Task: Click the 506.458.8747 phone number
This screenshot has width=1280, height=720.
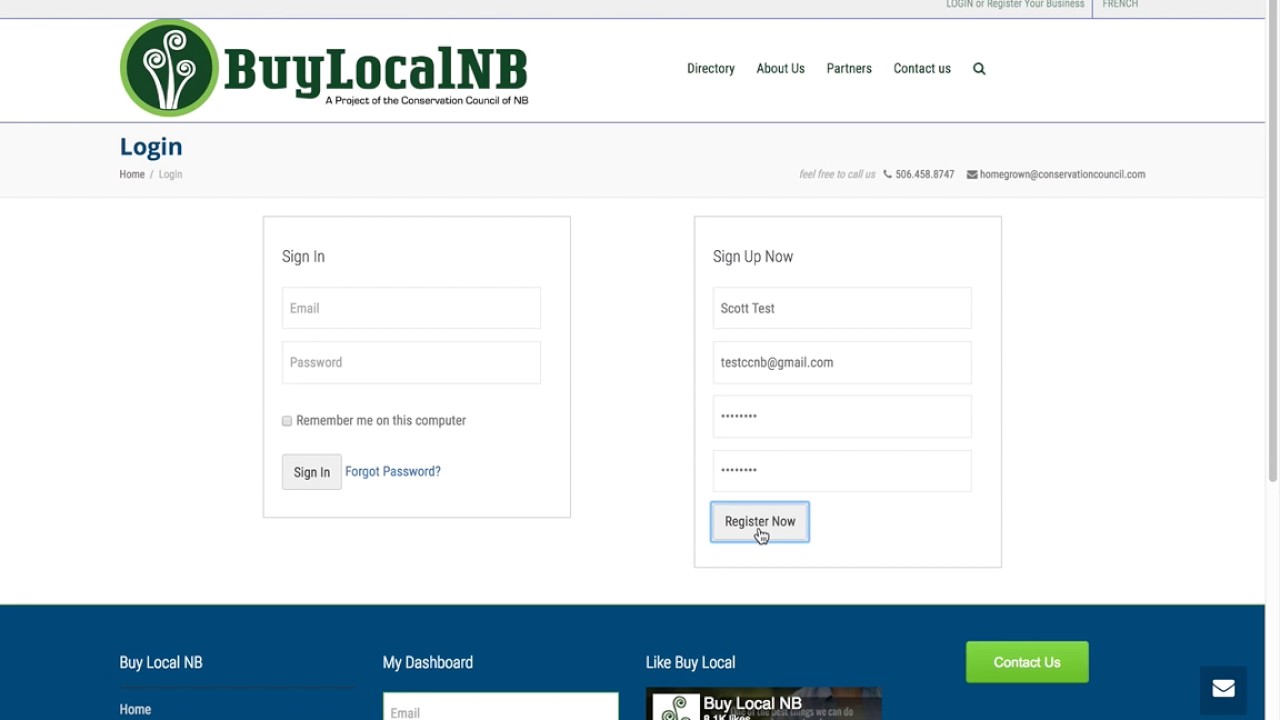Action: click(925, 174)
